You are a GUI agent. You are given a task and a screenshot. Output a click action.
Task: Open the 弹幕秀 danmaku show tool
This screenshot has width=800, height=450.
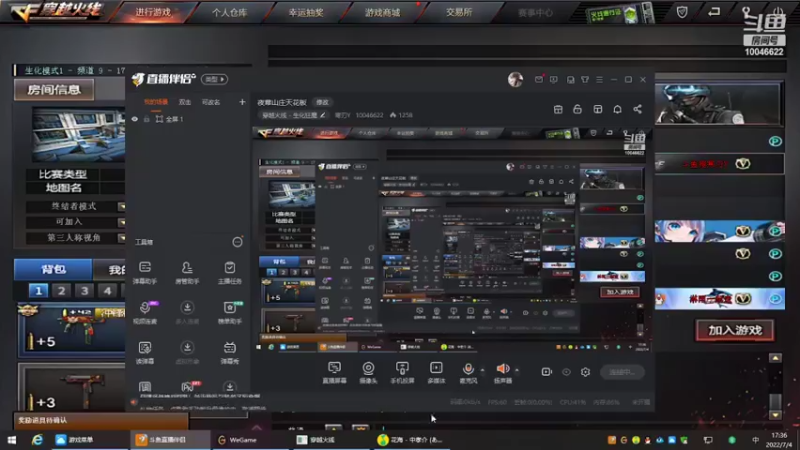click(x=230, y=352)
